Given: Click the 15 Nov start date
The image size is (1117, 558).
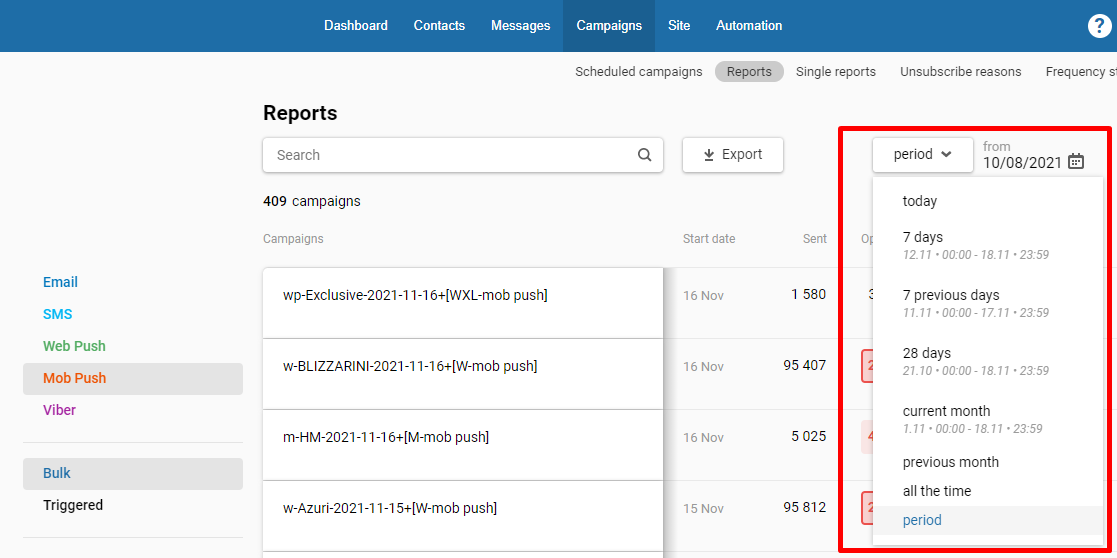Looking at the screenshot, I should coord(703,509).
